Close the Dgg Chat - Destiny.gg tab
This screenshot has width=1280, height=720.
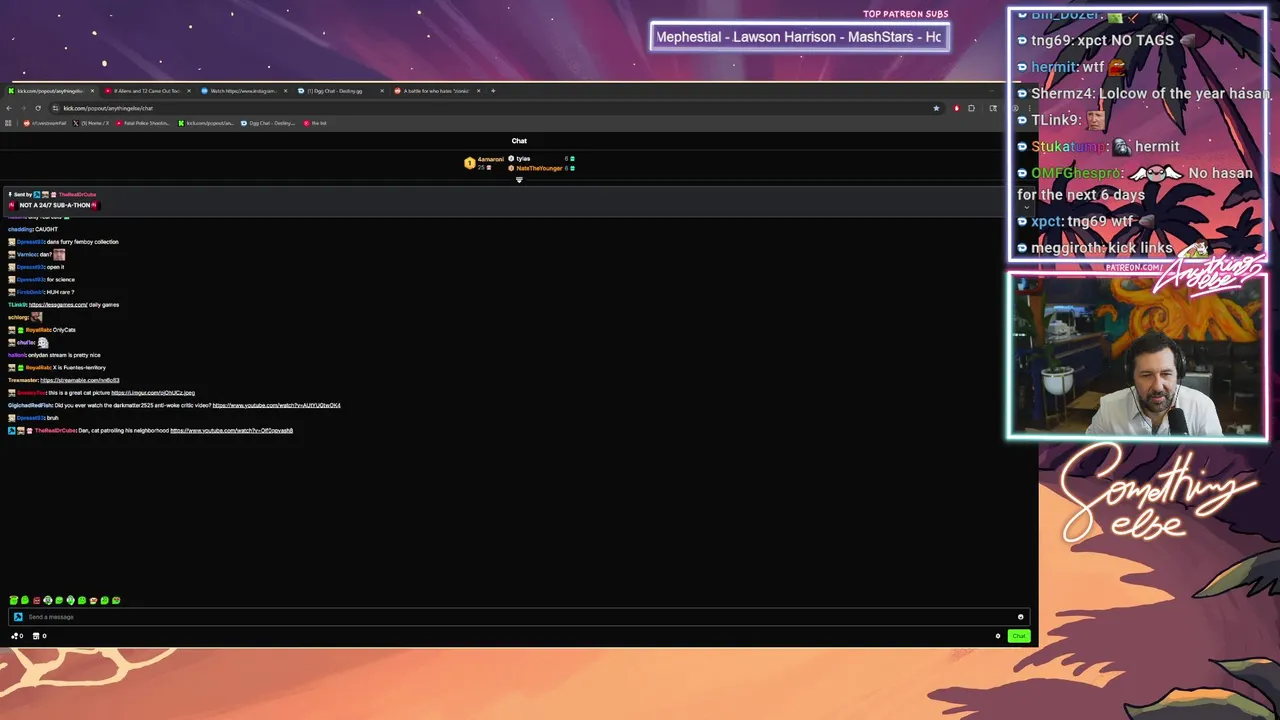(x=381, y=91)
